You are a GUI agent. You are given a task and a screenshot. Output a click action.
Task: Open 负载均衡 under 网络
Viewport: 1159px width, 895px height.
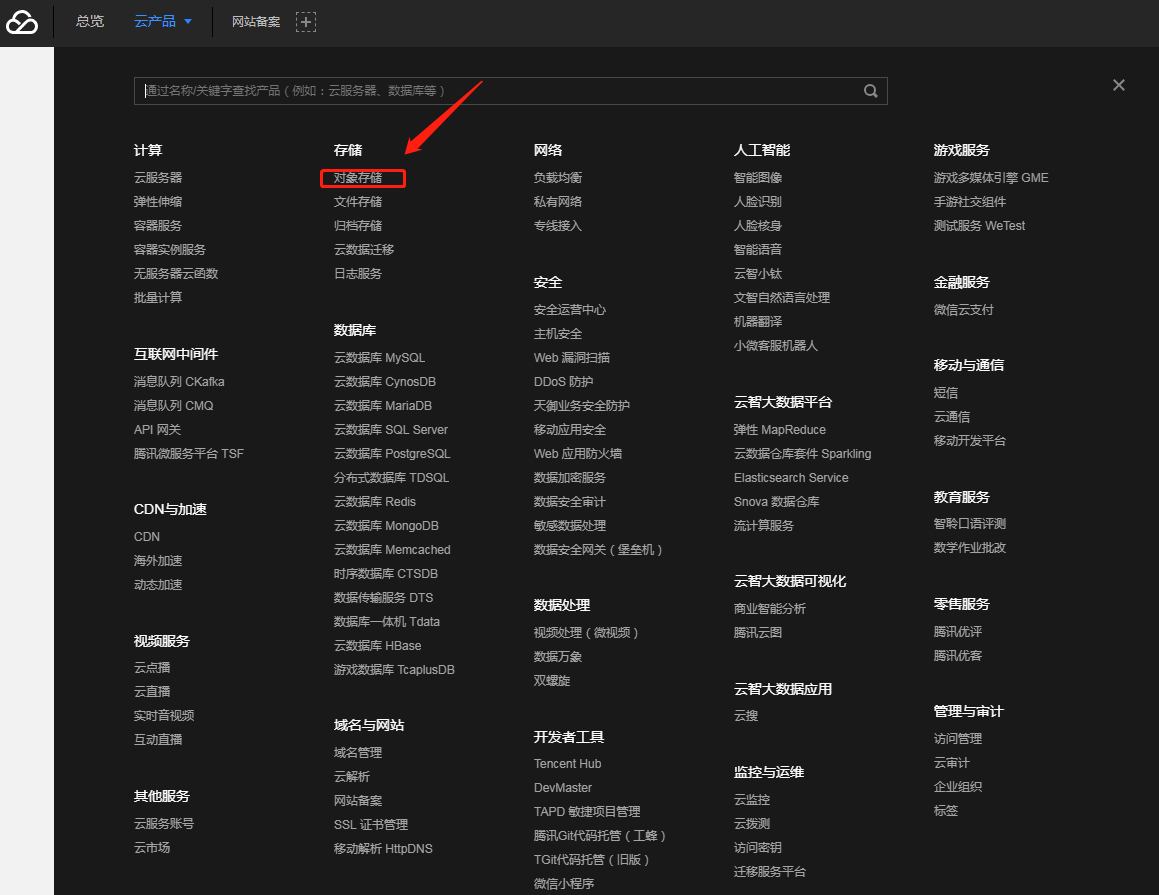pos(558,177)
